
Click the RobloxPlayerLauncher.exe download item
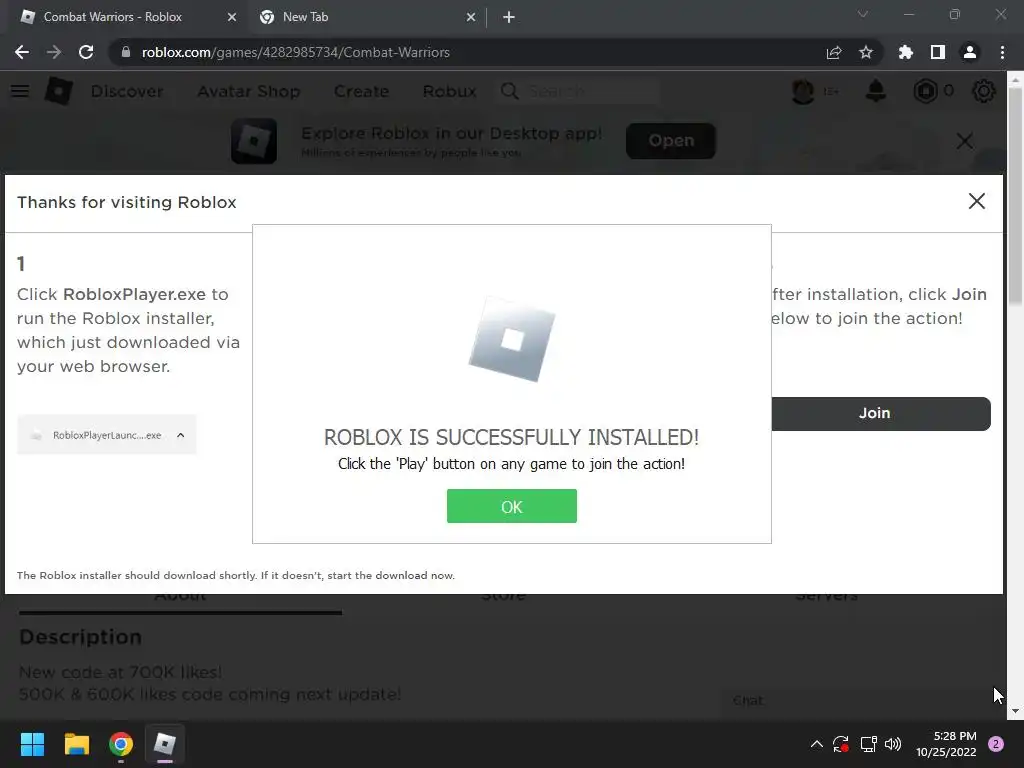pyautogui.click(x=106, y=435)
